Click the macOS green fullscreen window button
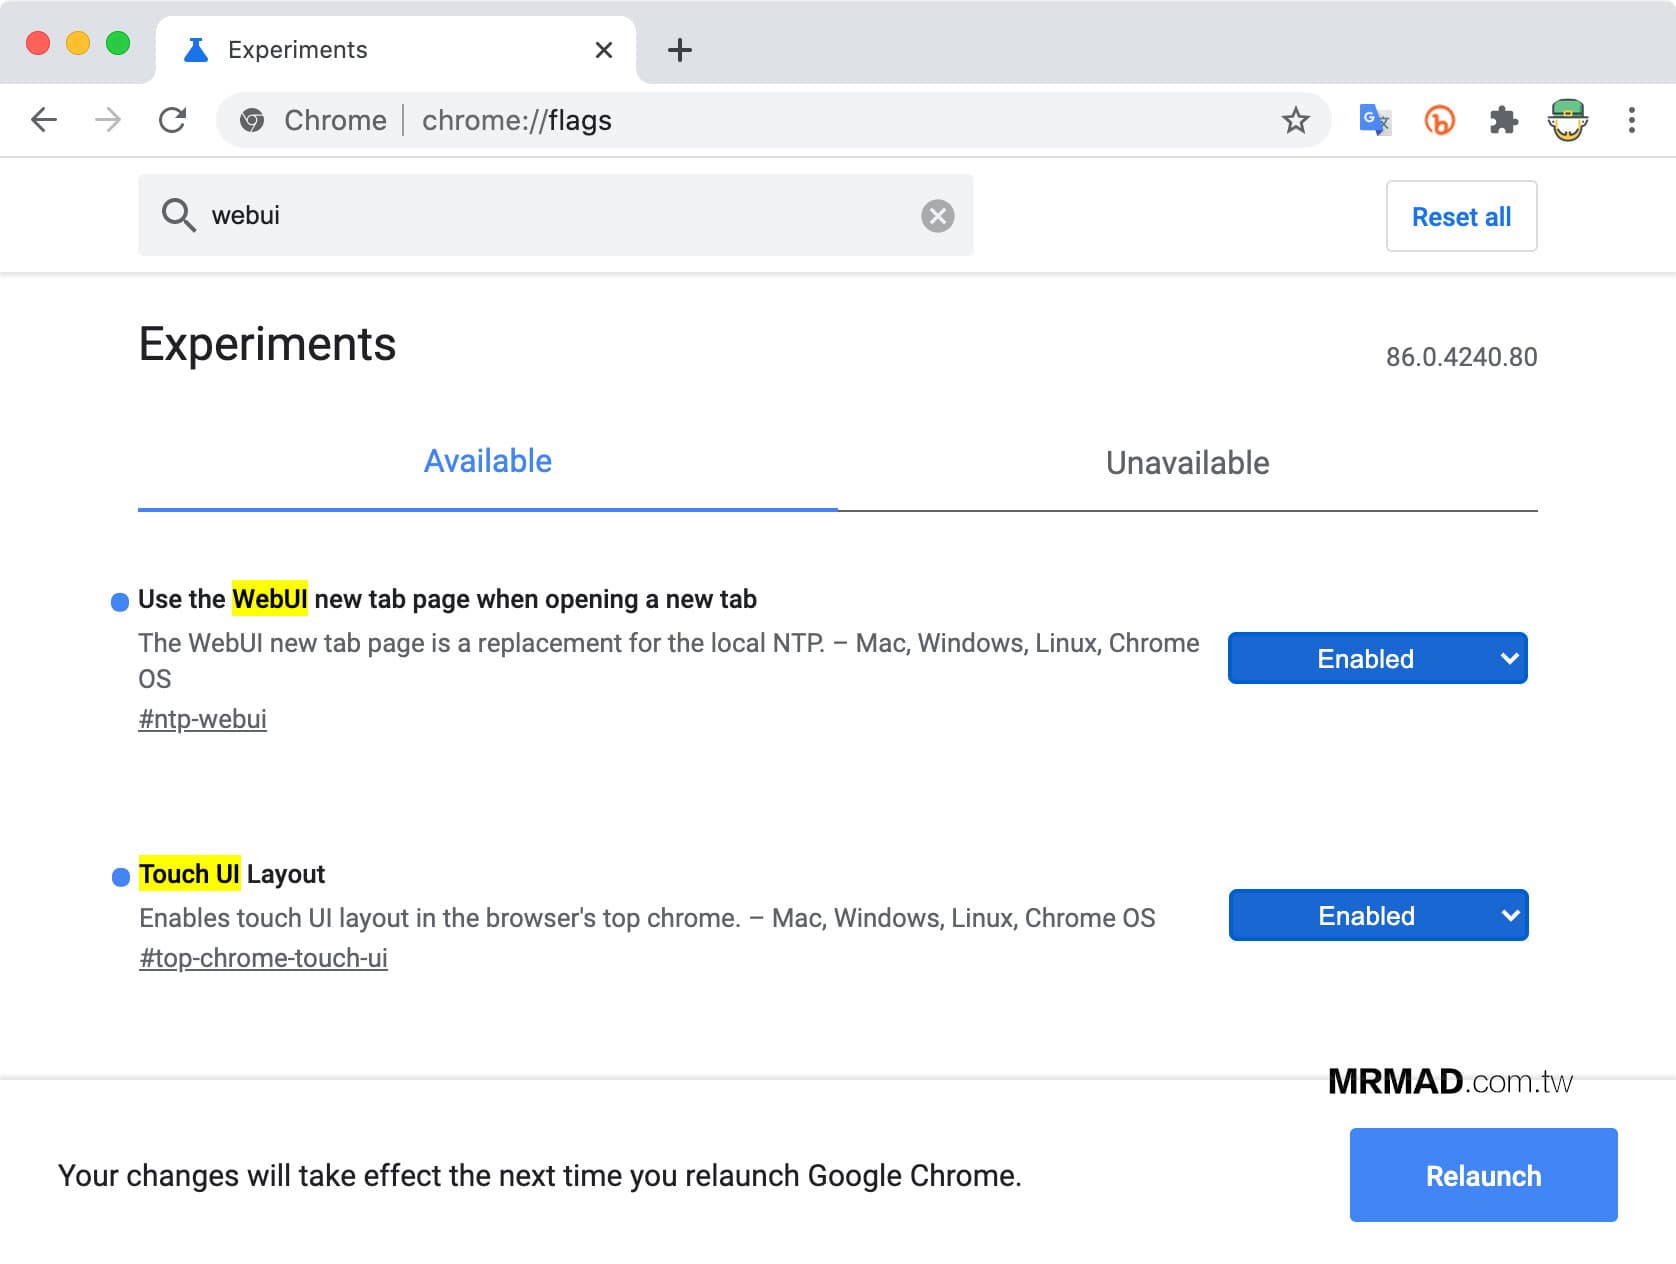 [x=118, y=43]
